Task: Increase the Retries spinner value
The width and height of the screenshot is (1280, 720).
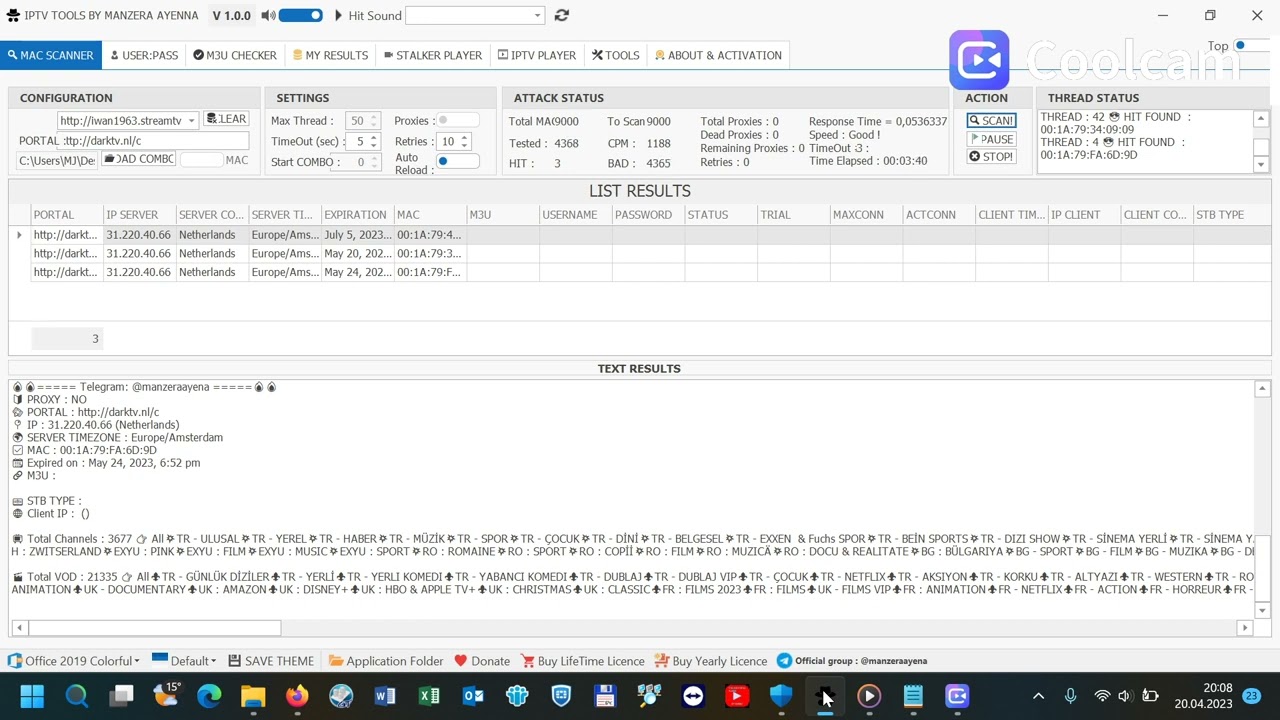Action: 464,138
